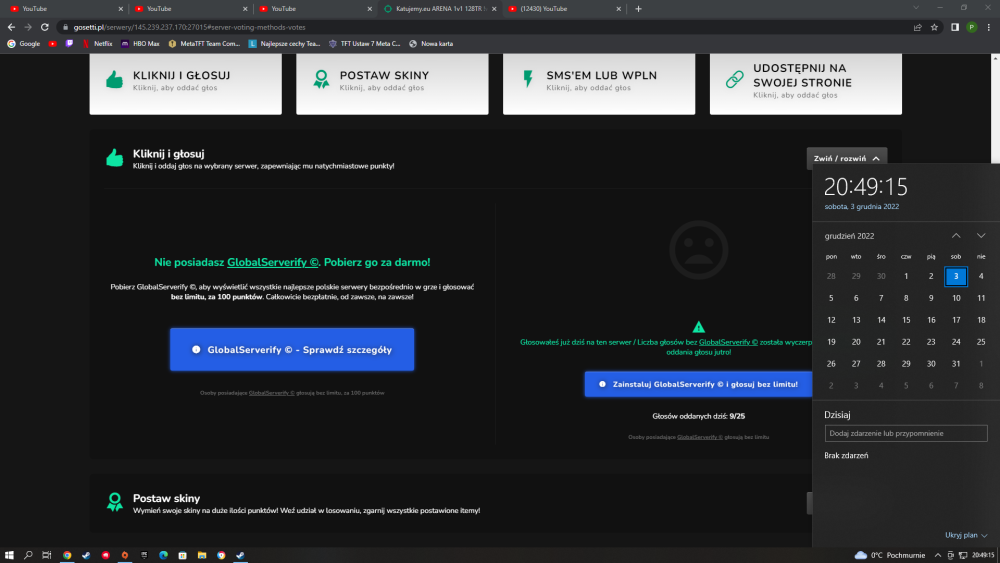
Task: Open the Microsoft Edge taskbar icon
Action: point(163,555)
